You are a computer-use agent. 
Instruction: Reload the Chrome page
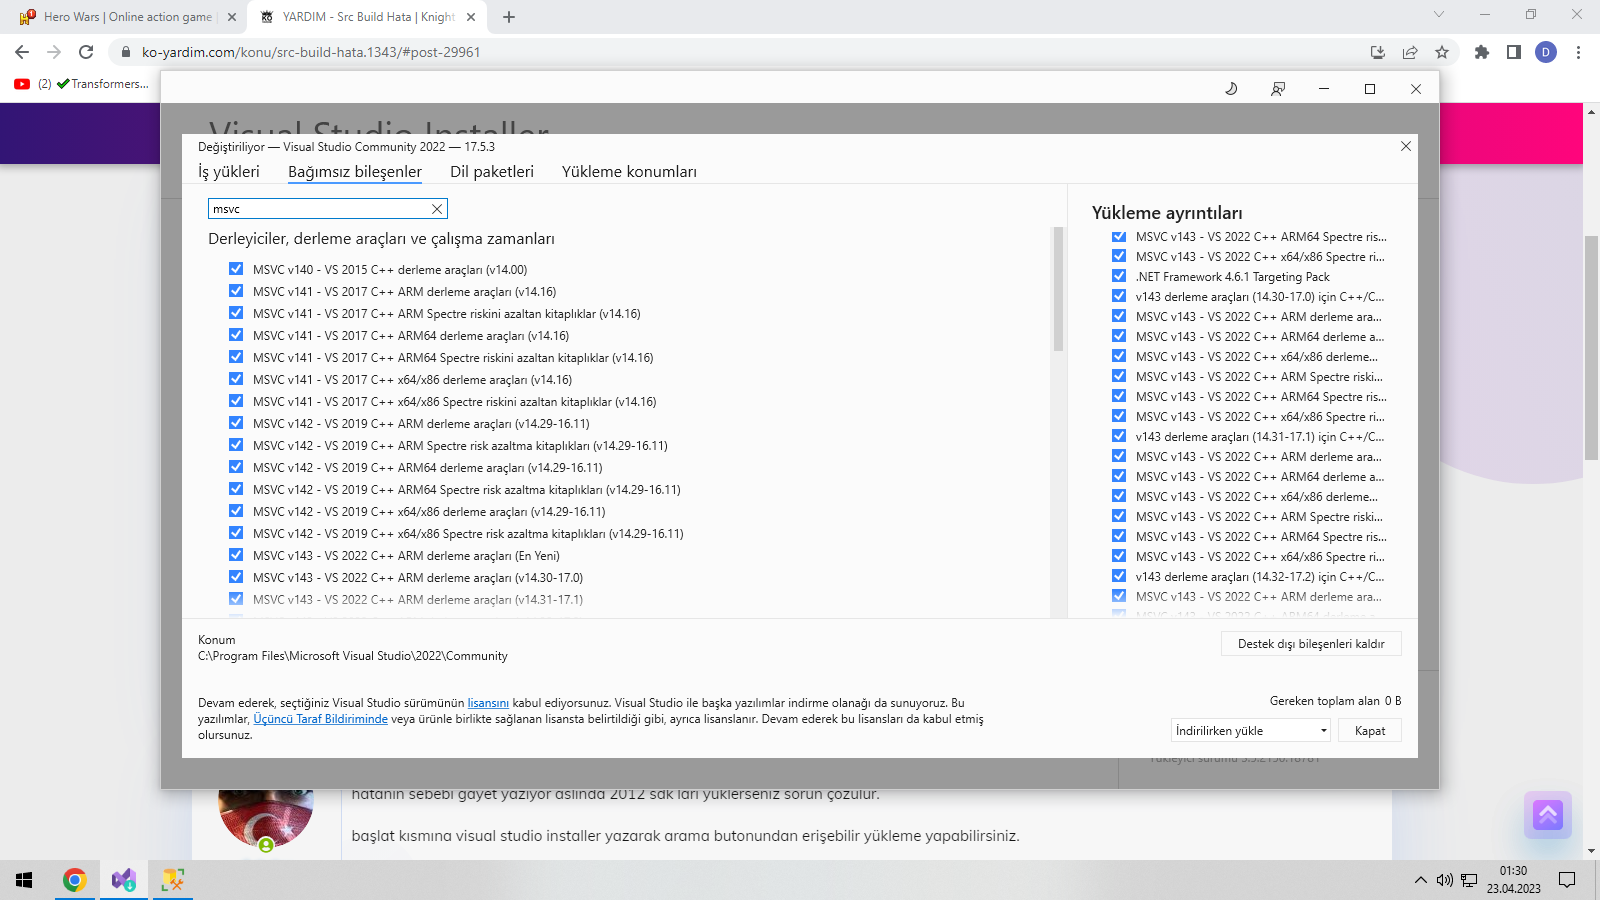[86, 52]
